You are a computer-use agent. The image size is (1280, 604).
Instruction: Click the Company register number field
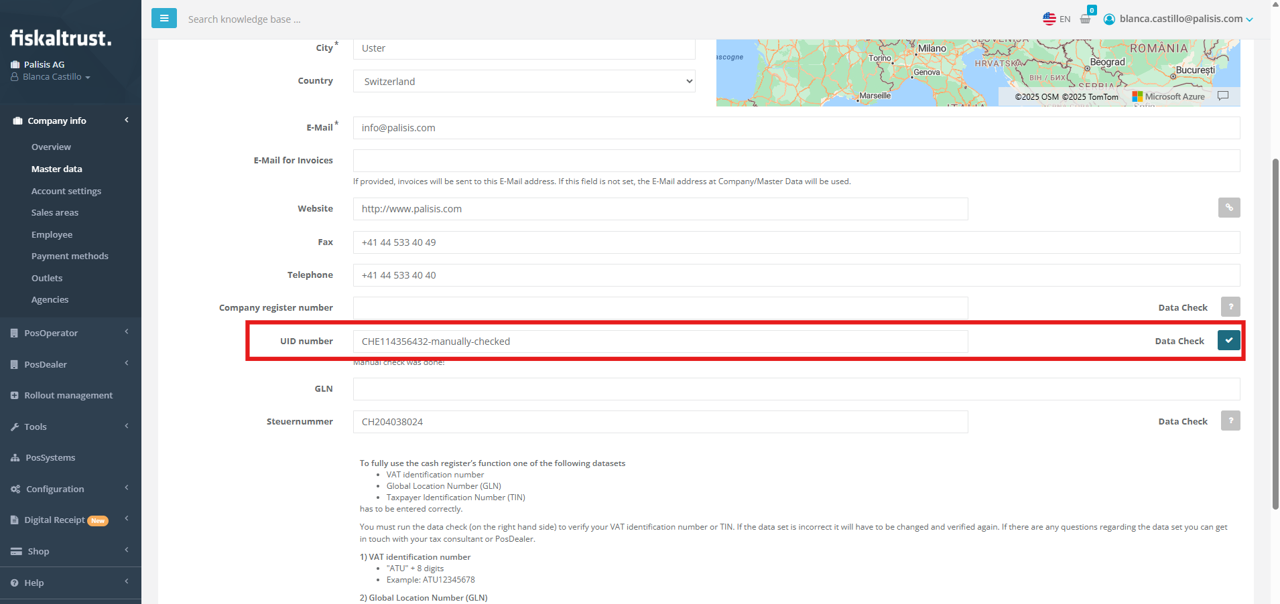[660, 308]
